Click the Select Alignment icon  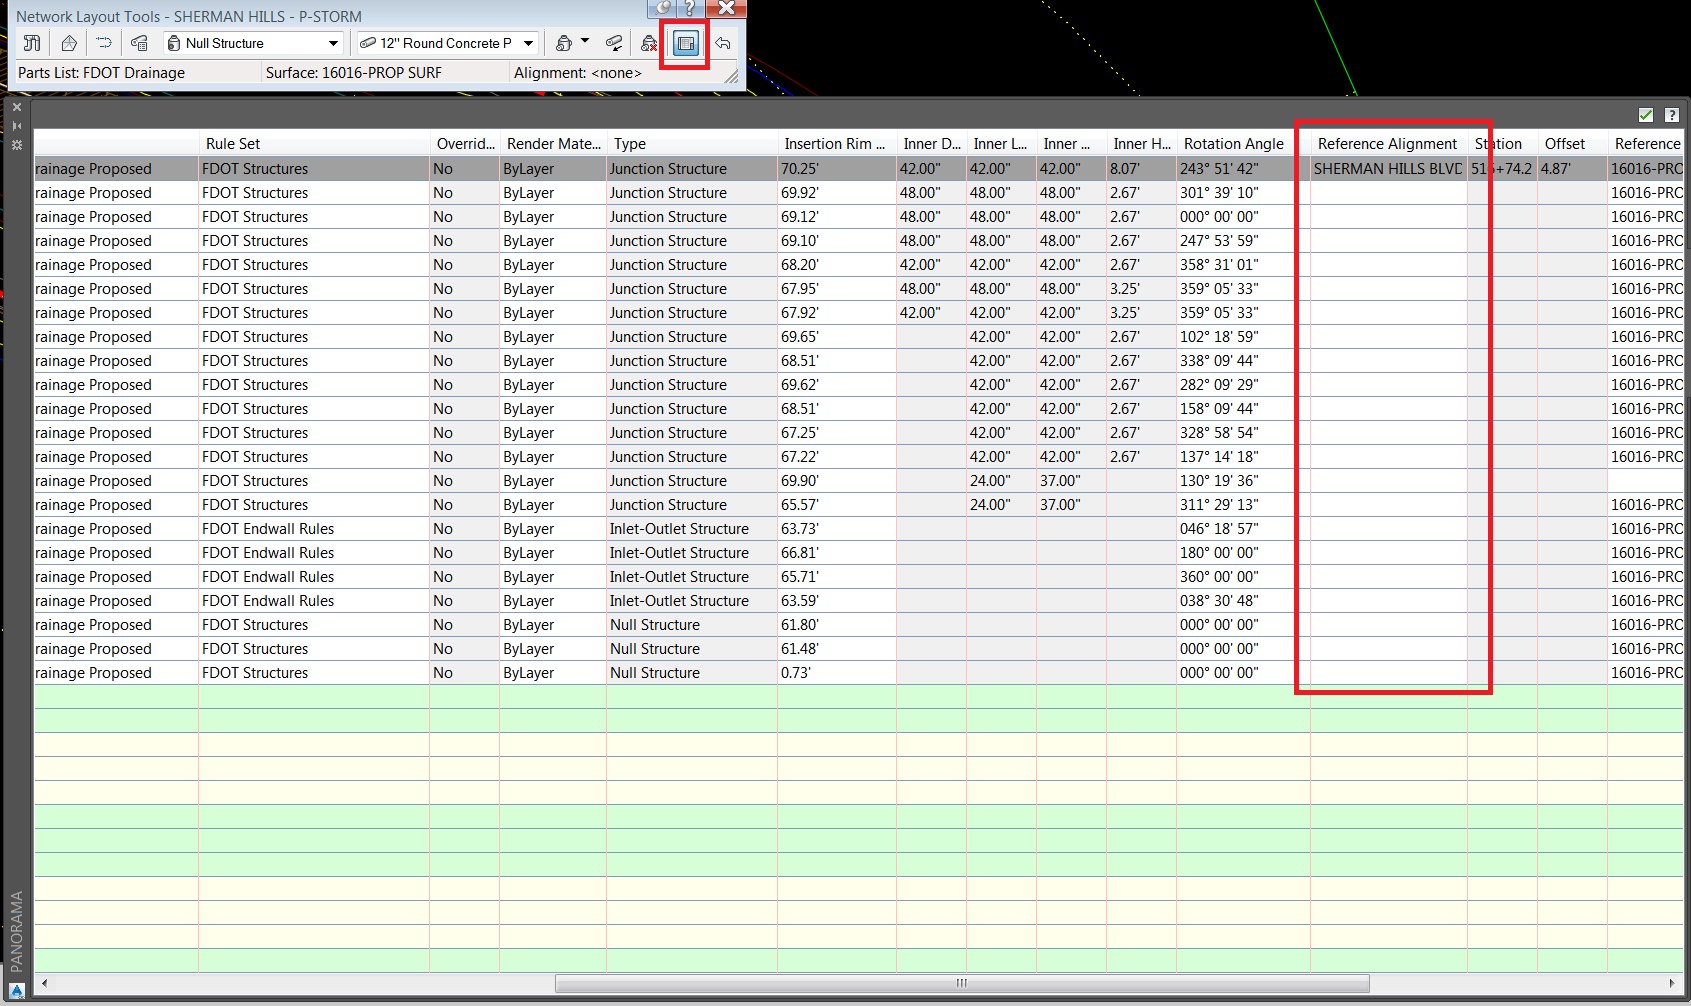pyautogui.click(x=103, y=43)
